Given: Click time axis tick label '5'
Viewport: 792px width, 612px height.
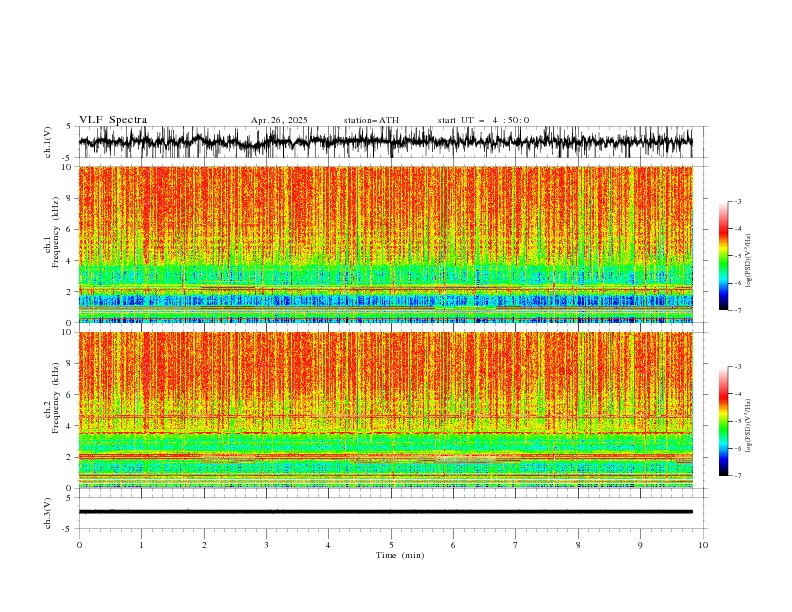Looking at the screenshot, I should [391, 545].
